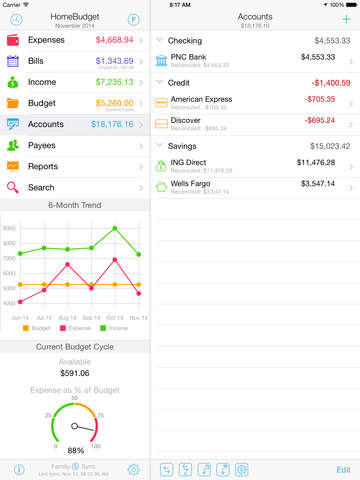The height and width of the screenshot is (480, 360).
Task: Tap the -$1,400.59 Credit total
Action: 331,83
